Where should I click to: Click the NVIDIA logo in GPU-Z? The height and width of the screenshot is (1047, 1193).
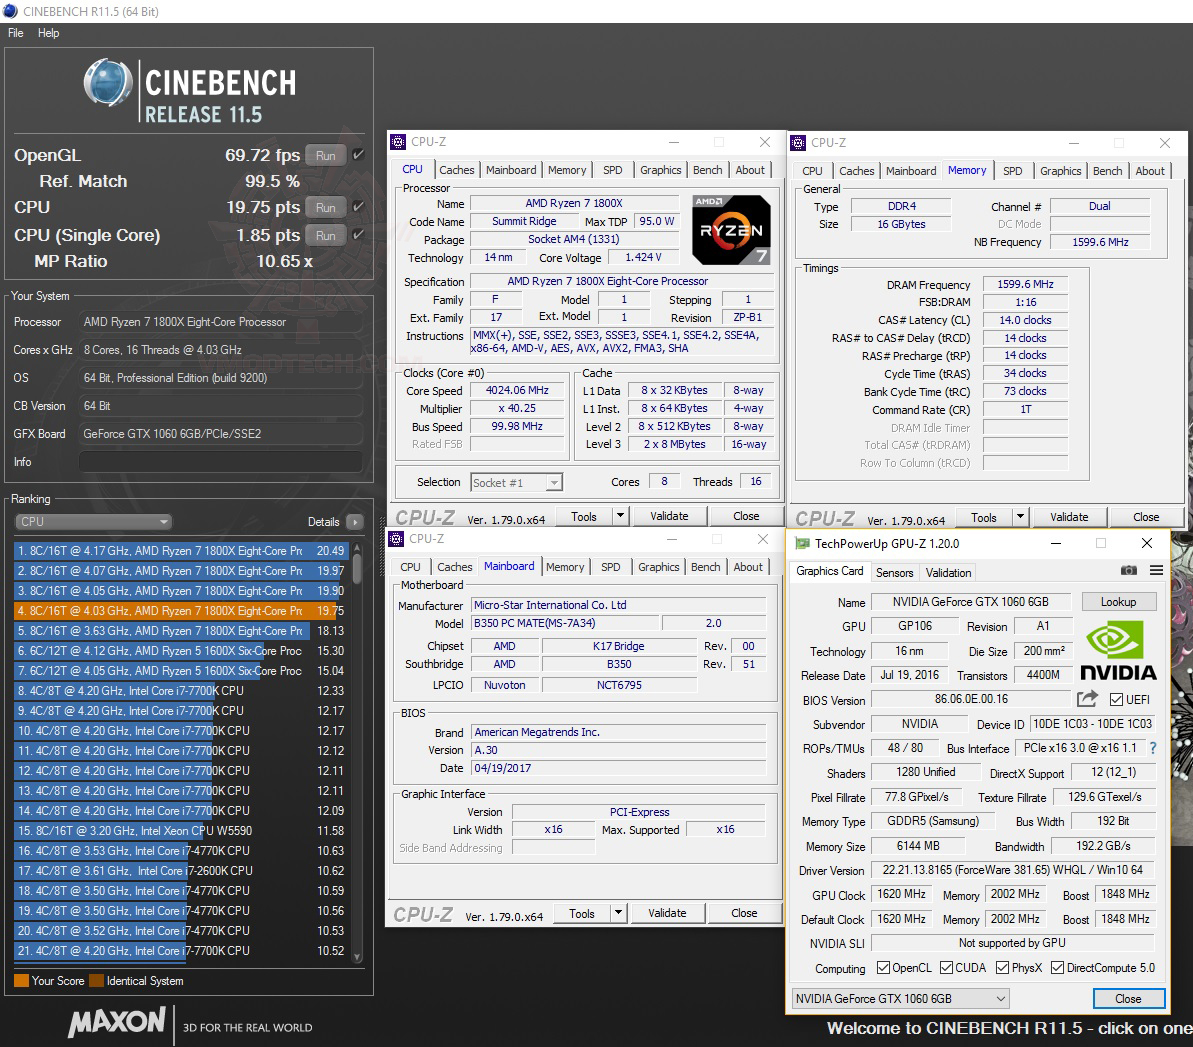(x=1118, y=651)
